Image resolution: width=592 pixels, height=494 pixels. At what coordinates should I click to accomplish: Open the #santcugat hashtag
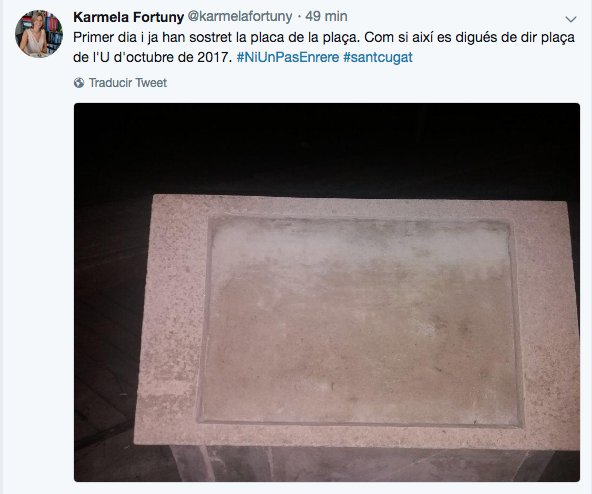pos(378,57)
